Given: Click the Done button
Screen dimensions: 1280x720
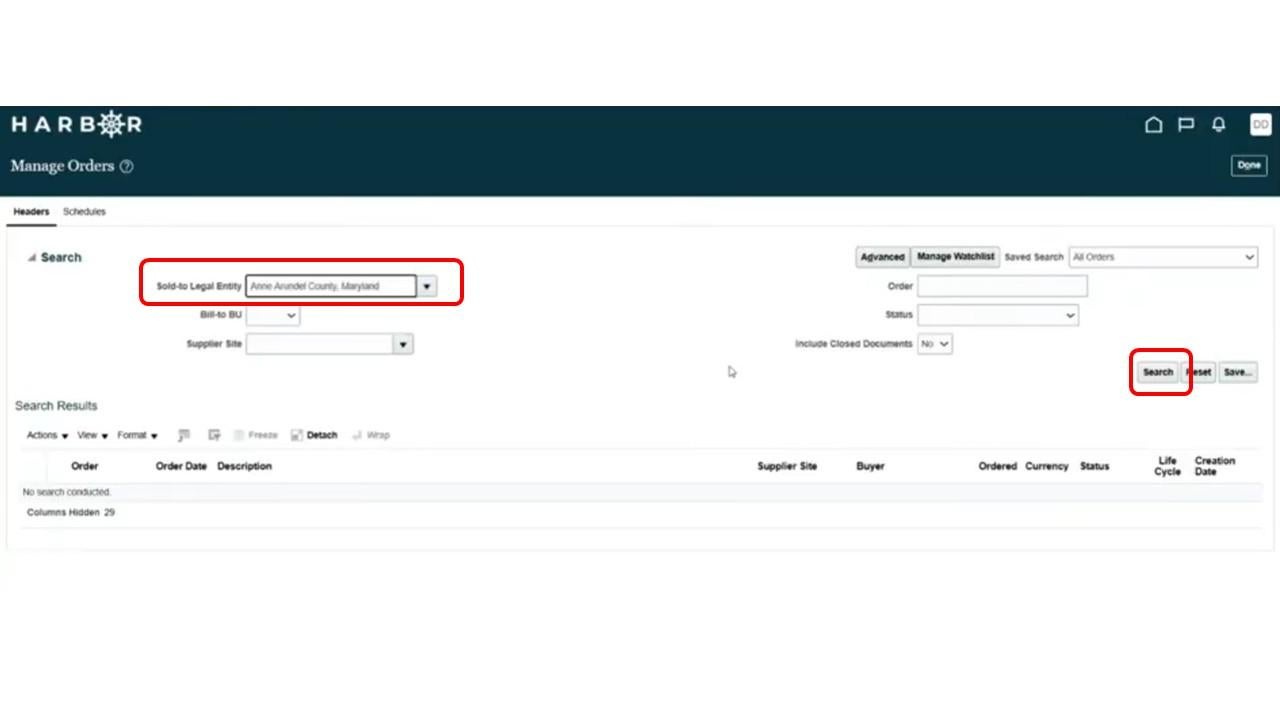Looking at the screenshot, I should 1249,165.
